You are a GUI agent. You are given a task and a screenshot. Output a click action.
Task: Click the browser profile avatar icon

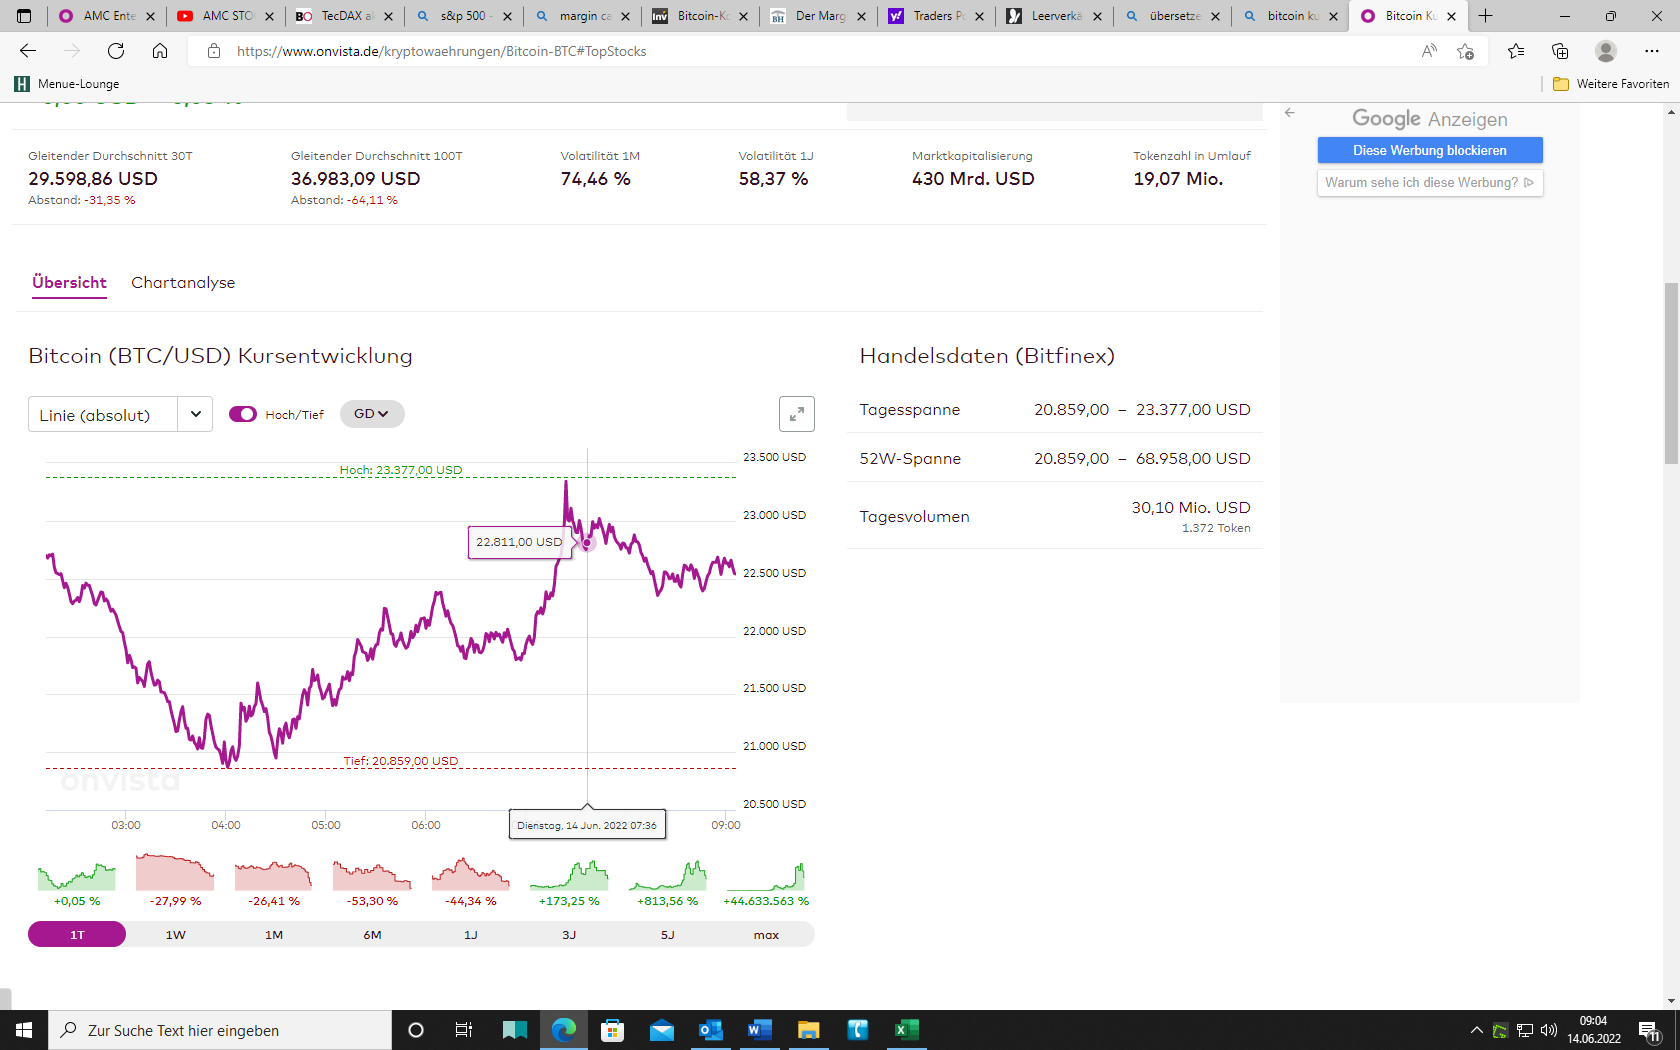[1606, 51]
